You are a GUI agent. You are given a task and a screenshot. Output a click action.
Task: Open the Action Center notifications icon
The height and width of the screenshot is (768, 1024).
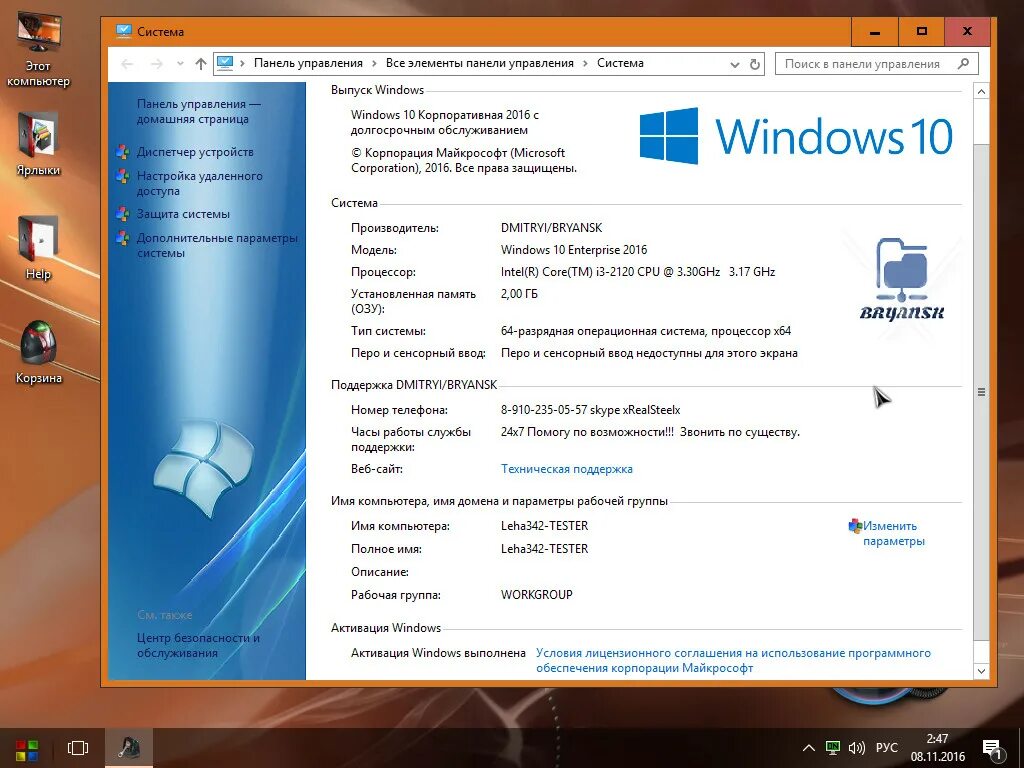[992, 748]
